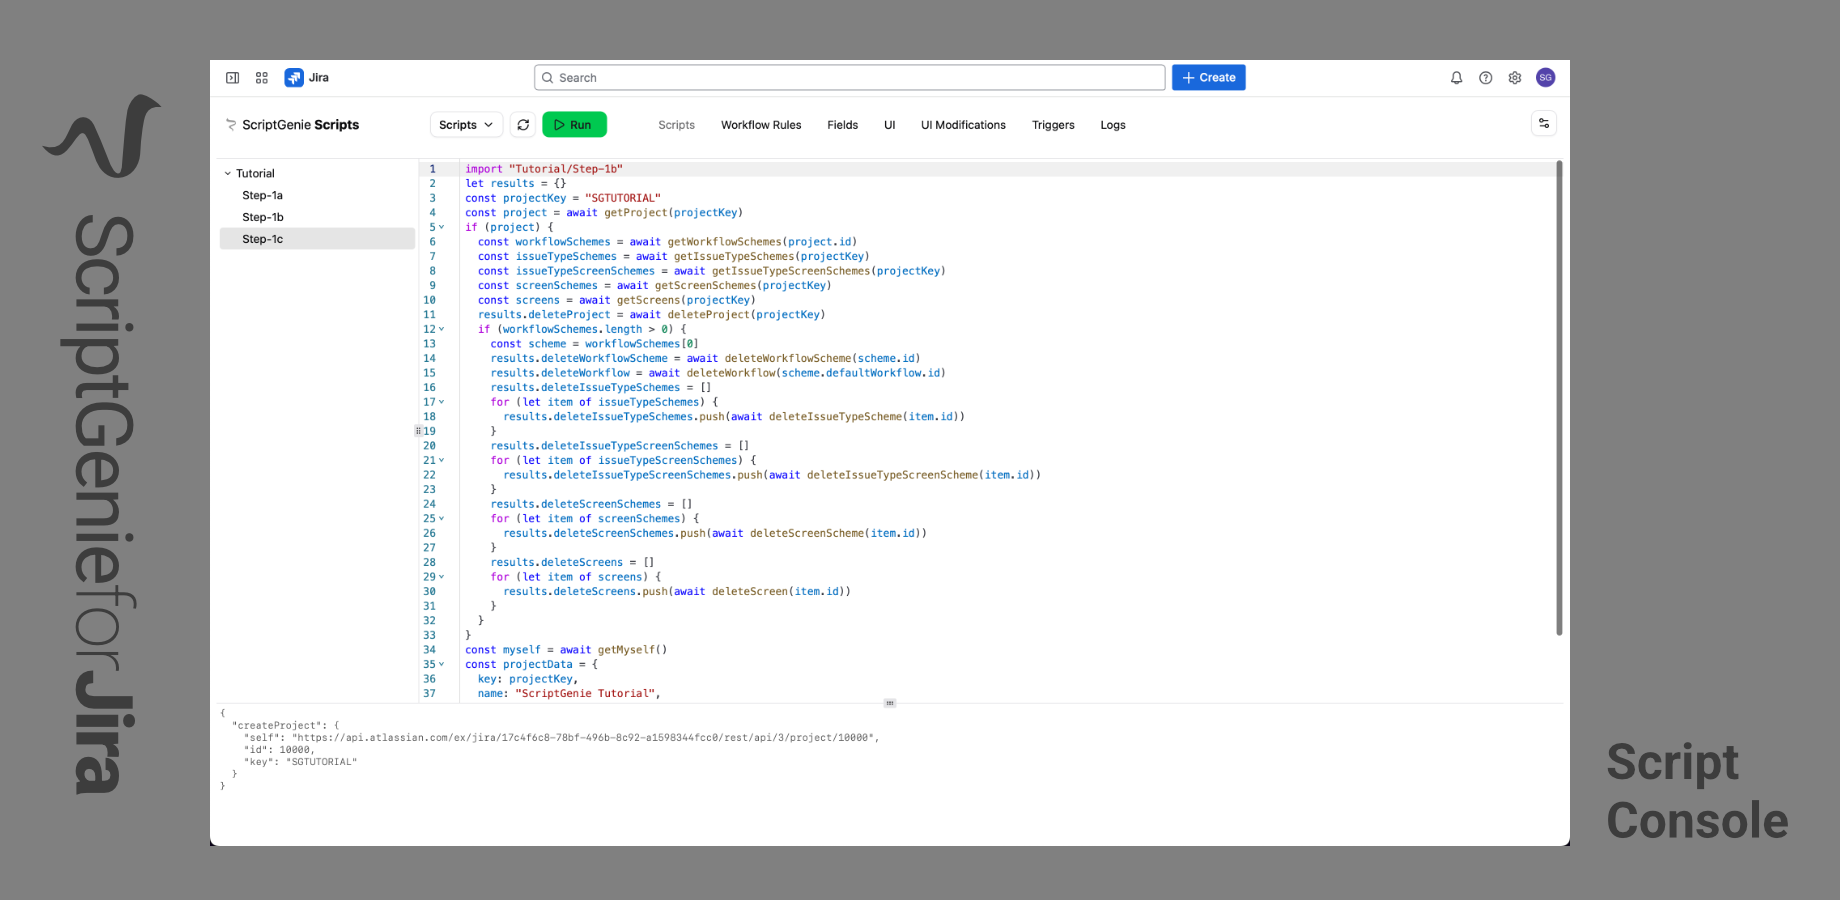Open the Logs tab
This screenshot has width=1840, height=900.
pos(1113,125)
